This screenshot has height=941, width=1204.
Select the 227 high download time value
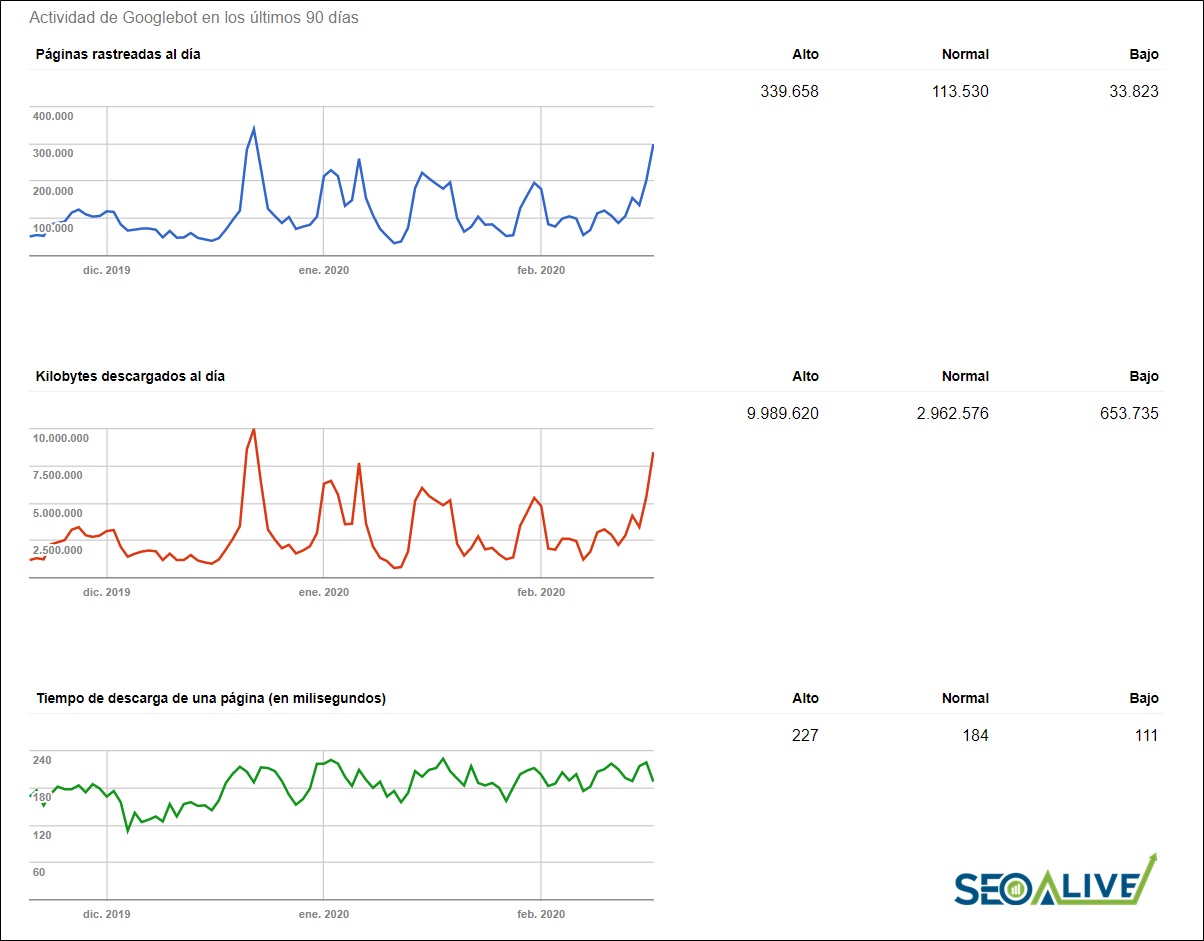click(x=804, y=736)
